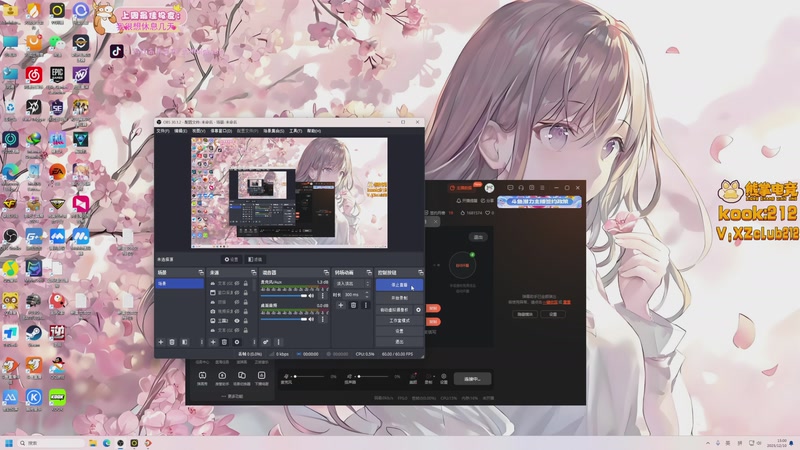
Task: Mute the 麦克风/Aux speaker icon
Action: (311, 296)
